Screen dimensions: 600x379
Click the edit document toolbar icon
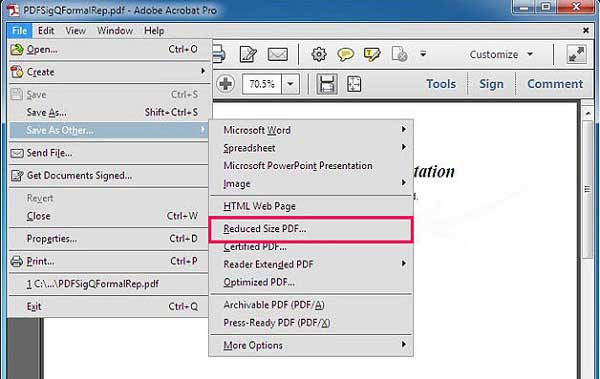248,54
